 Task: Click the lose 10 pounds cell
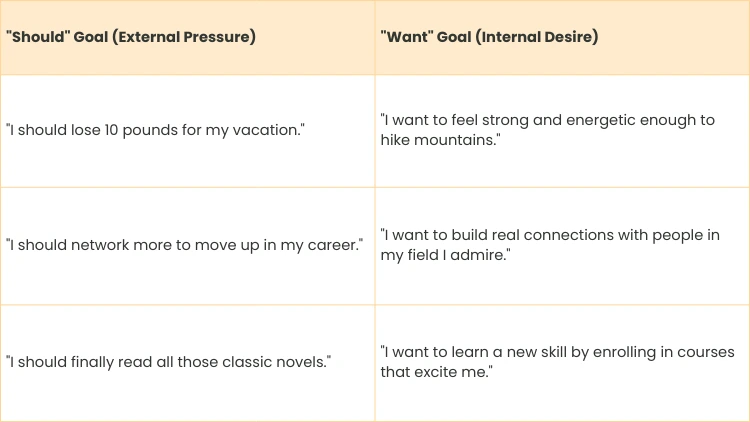coord(154,130)
